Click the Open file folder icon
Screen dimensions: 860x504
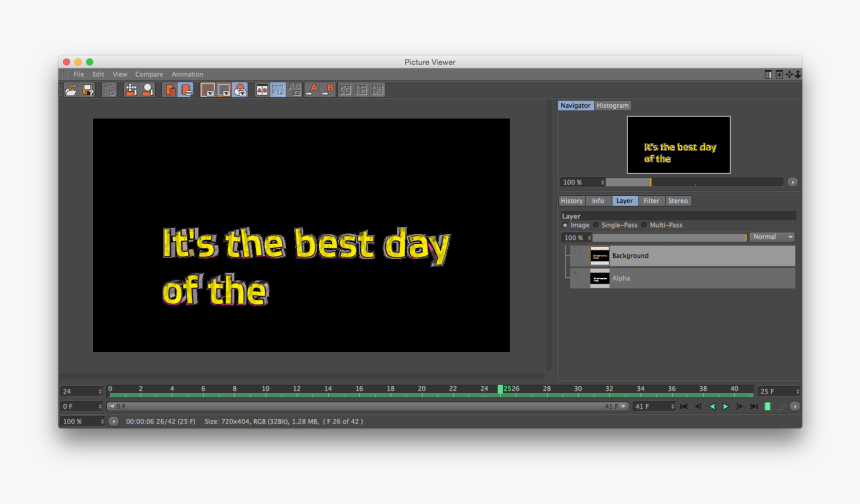71,90
